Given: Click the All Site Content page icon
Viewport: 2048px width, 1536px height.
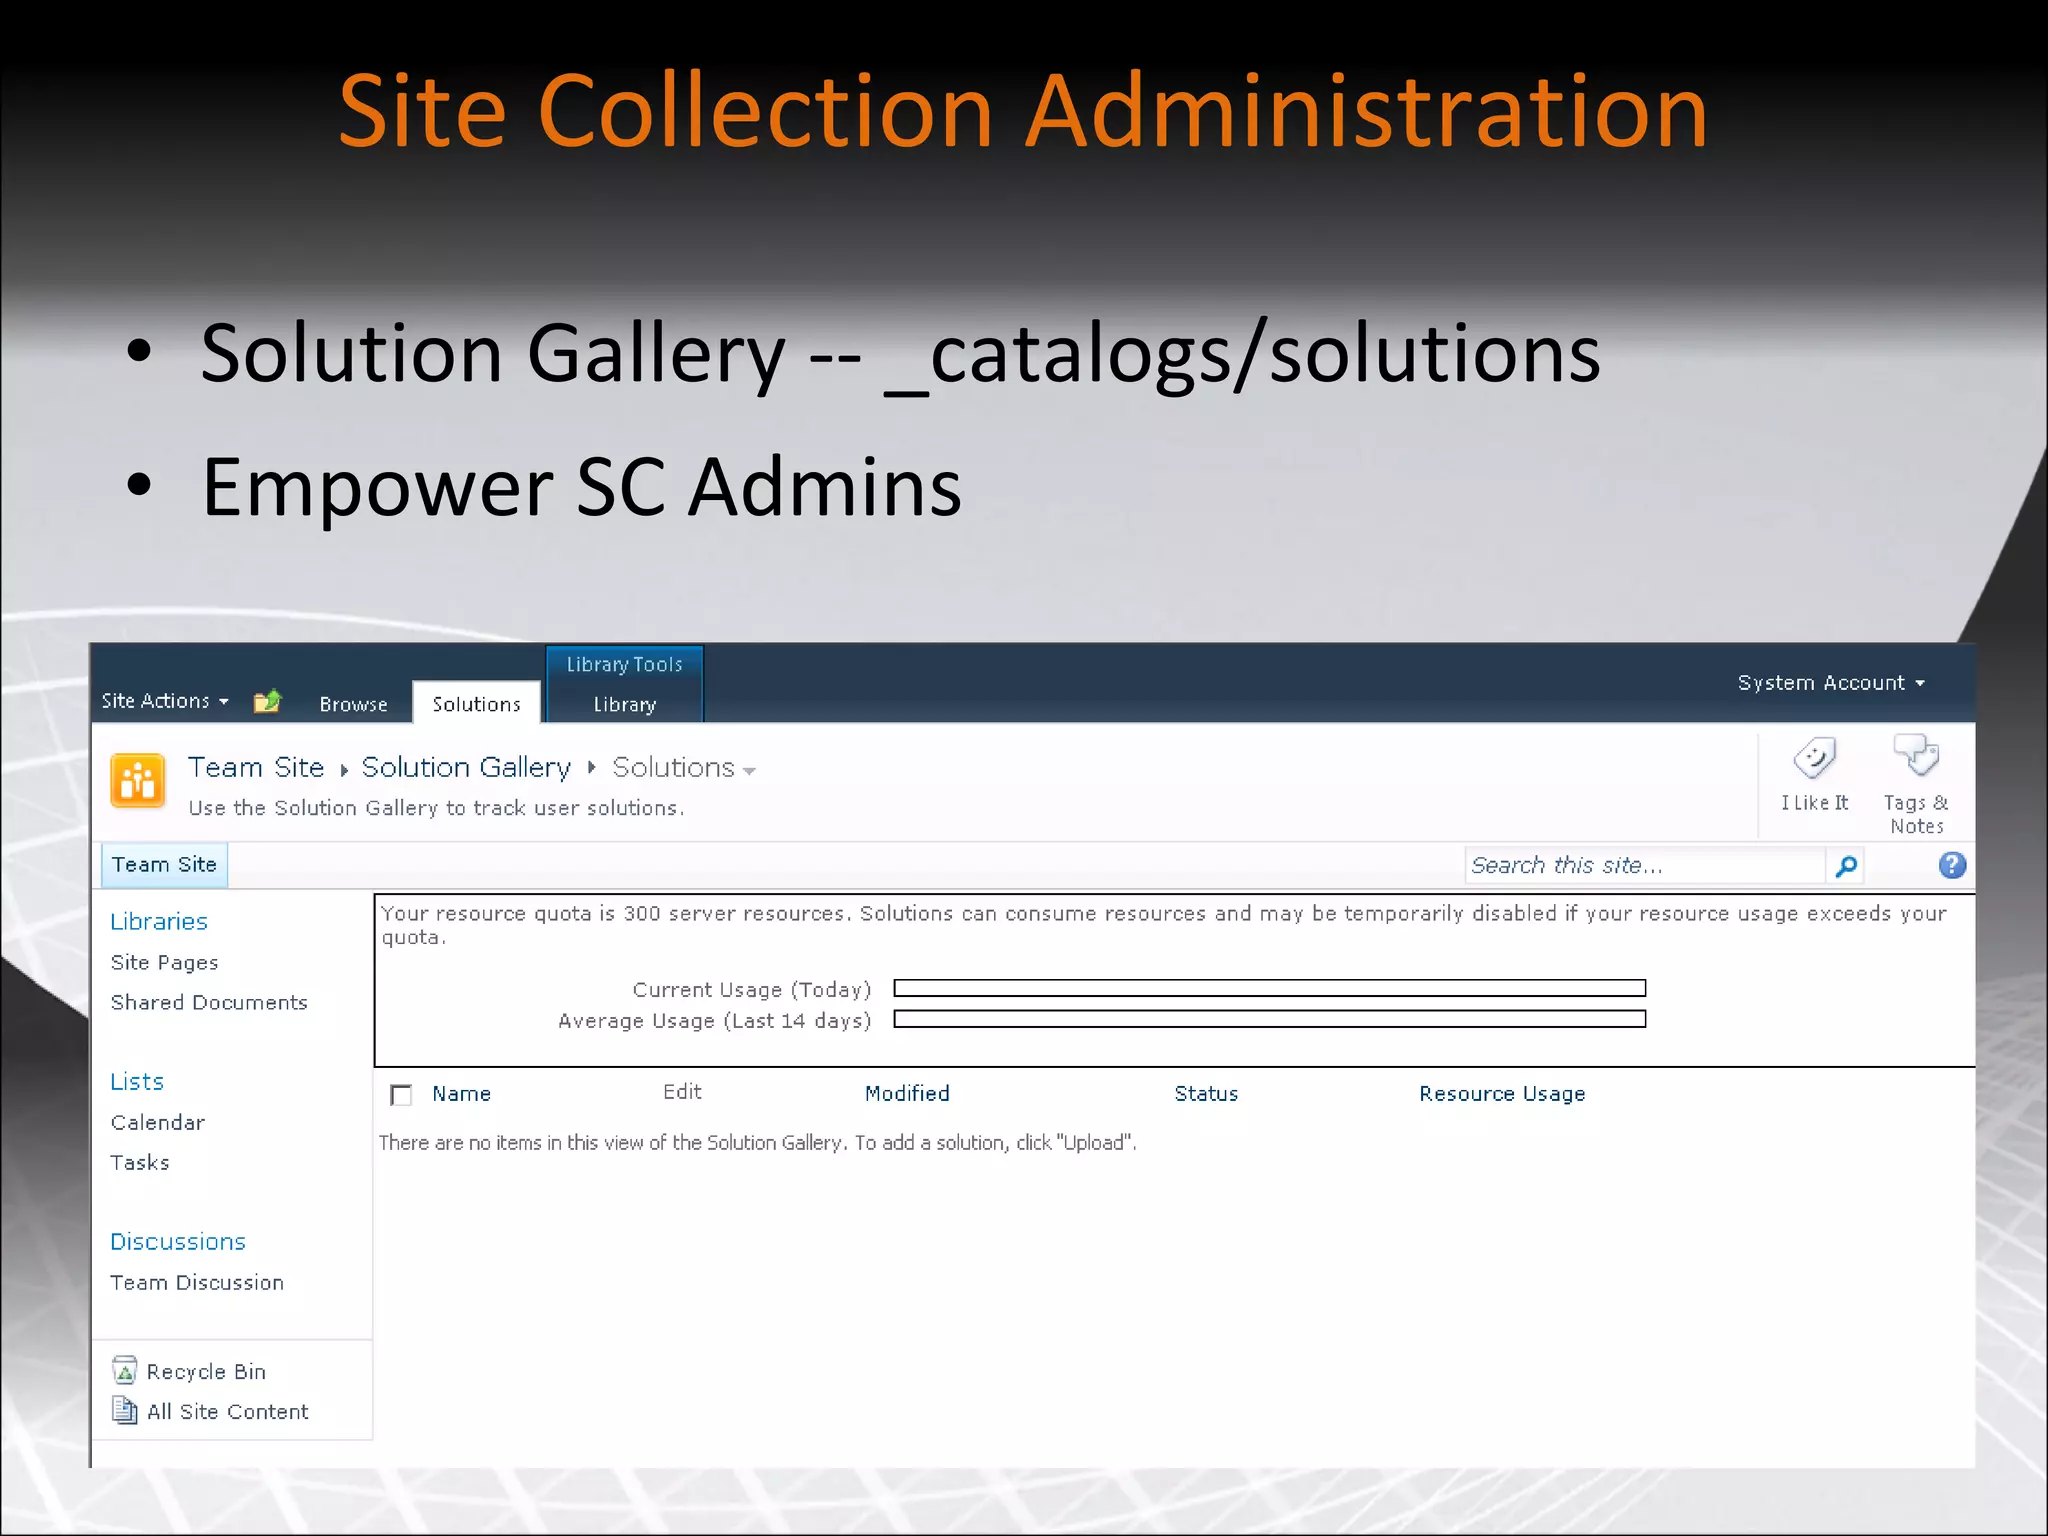Looking at the screenshot, I should [125, 1410].
